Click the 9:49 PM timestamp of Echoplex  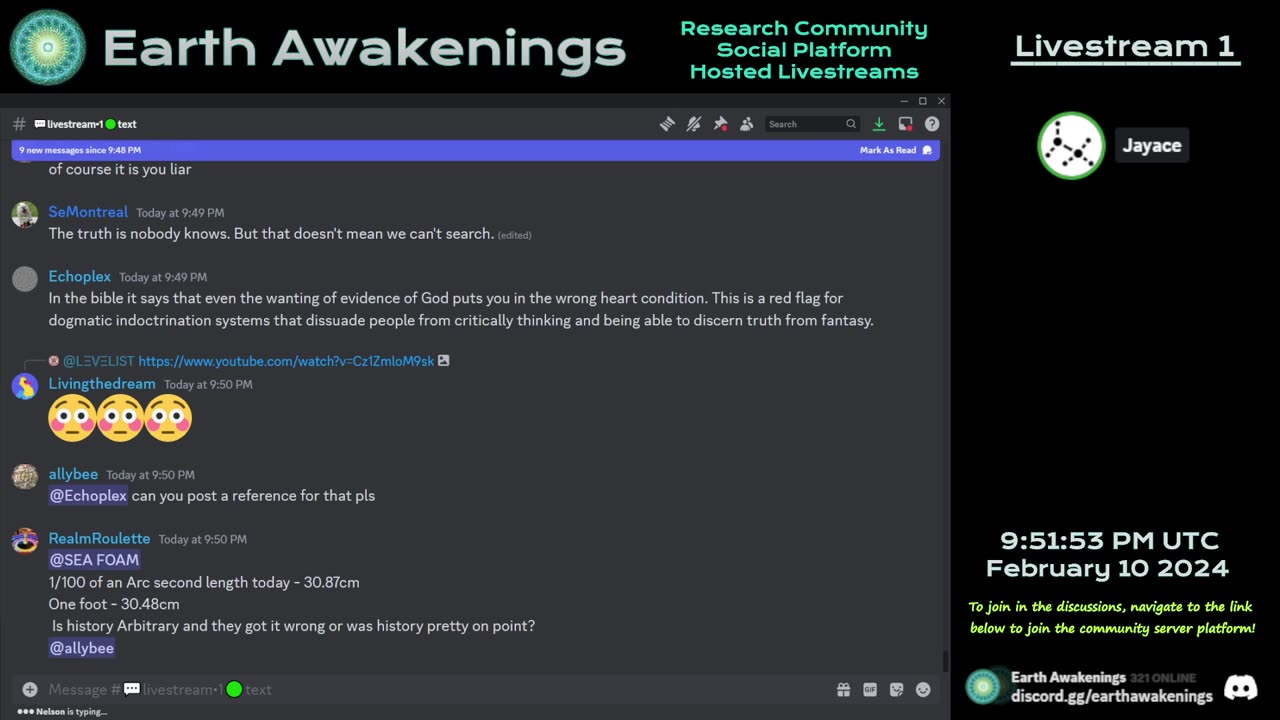coord(163,277)
